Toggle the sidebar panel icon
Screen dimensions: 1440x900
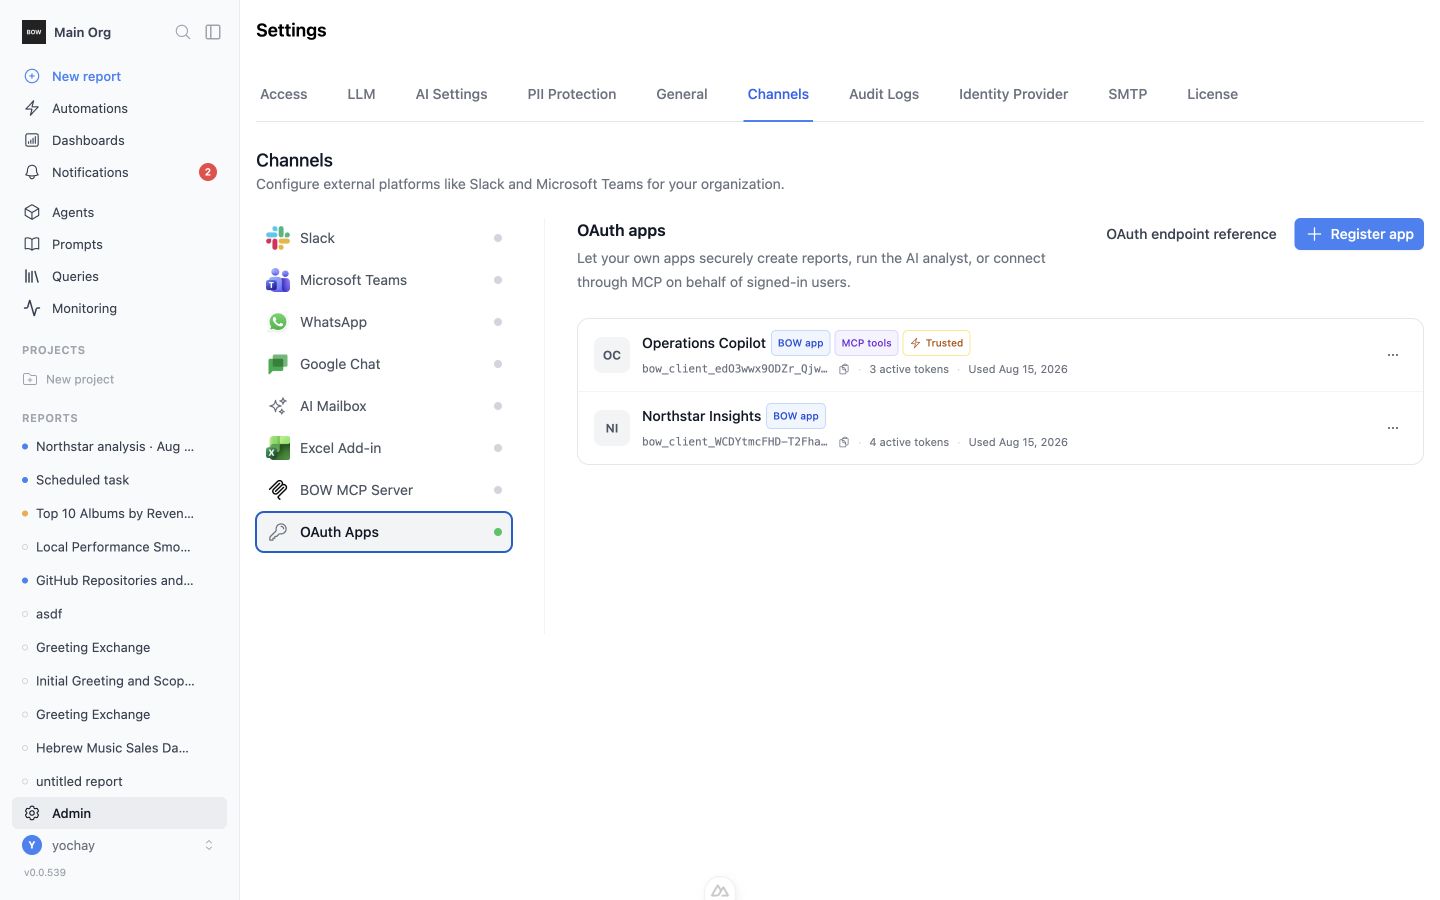tap(213, 32)
